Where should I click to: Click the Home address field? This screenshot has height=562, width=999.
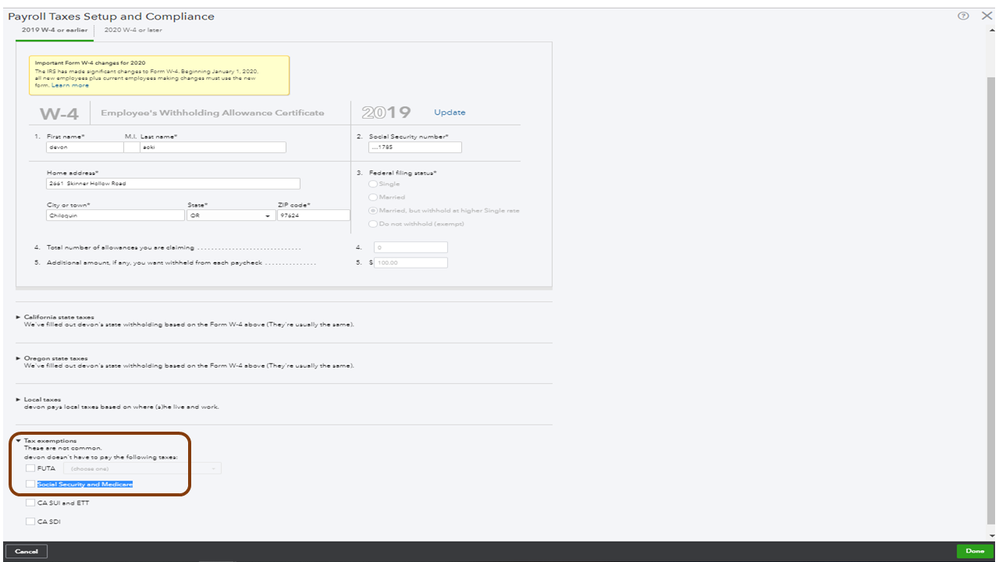pos(173,184)
